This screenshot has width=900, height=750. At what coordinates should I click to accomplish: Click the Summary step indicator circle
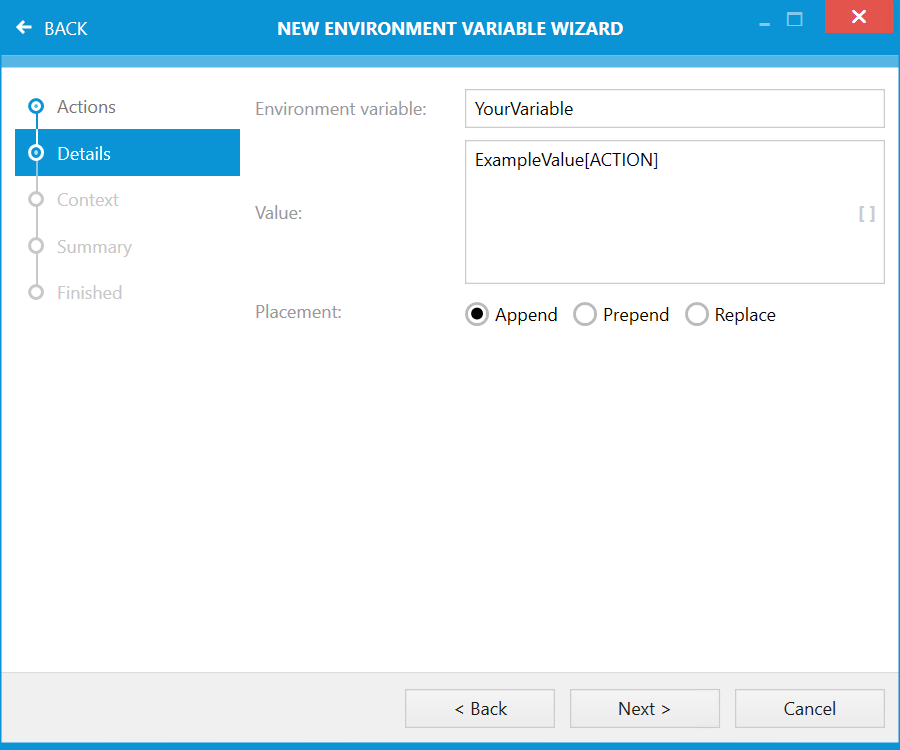point(36,246)
